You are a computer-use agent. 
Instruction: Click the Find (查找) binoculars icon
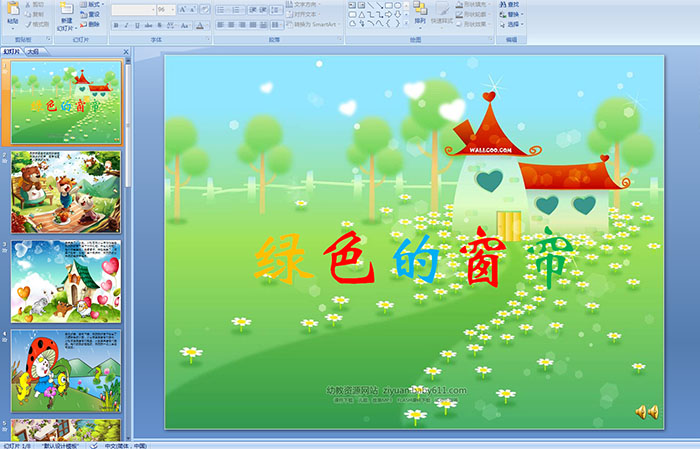coord(512,4)
